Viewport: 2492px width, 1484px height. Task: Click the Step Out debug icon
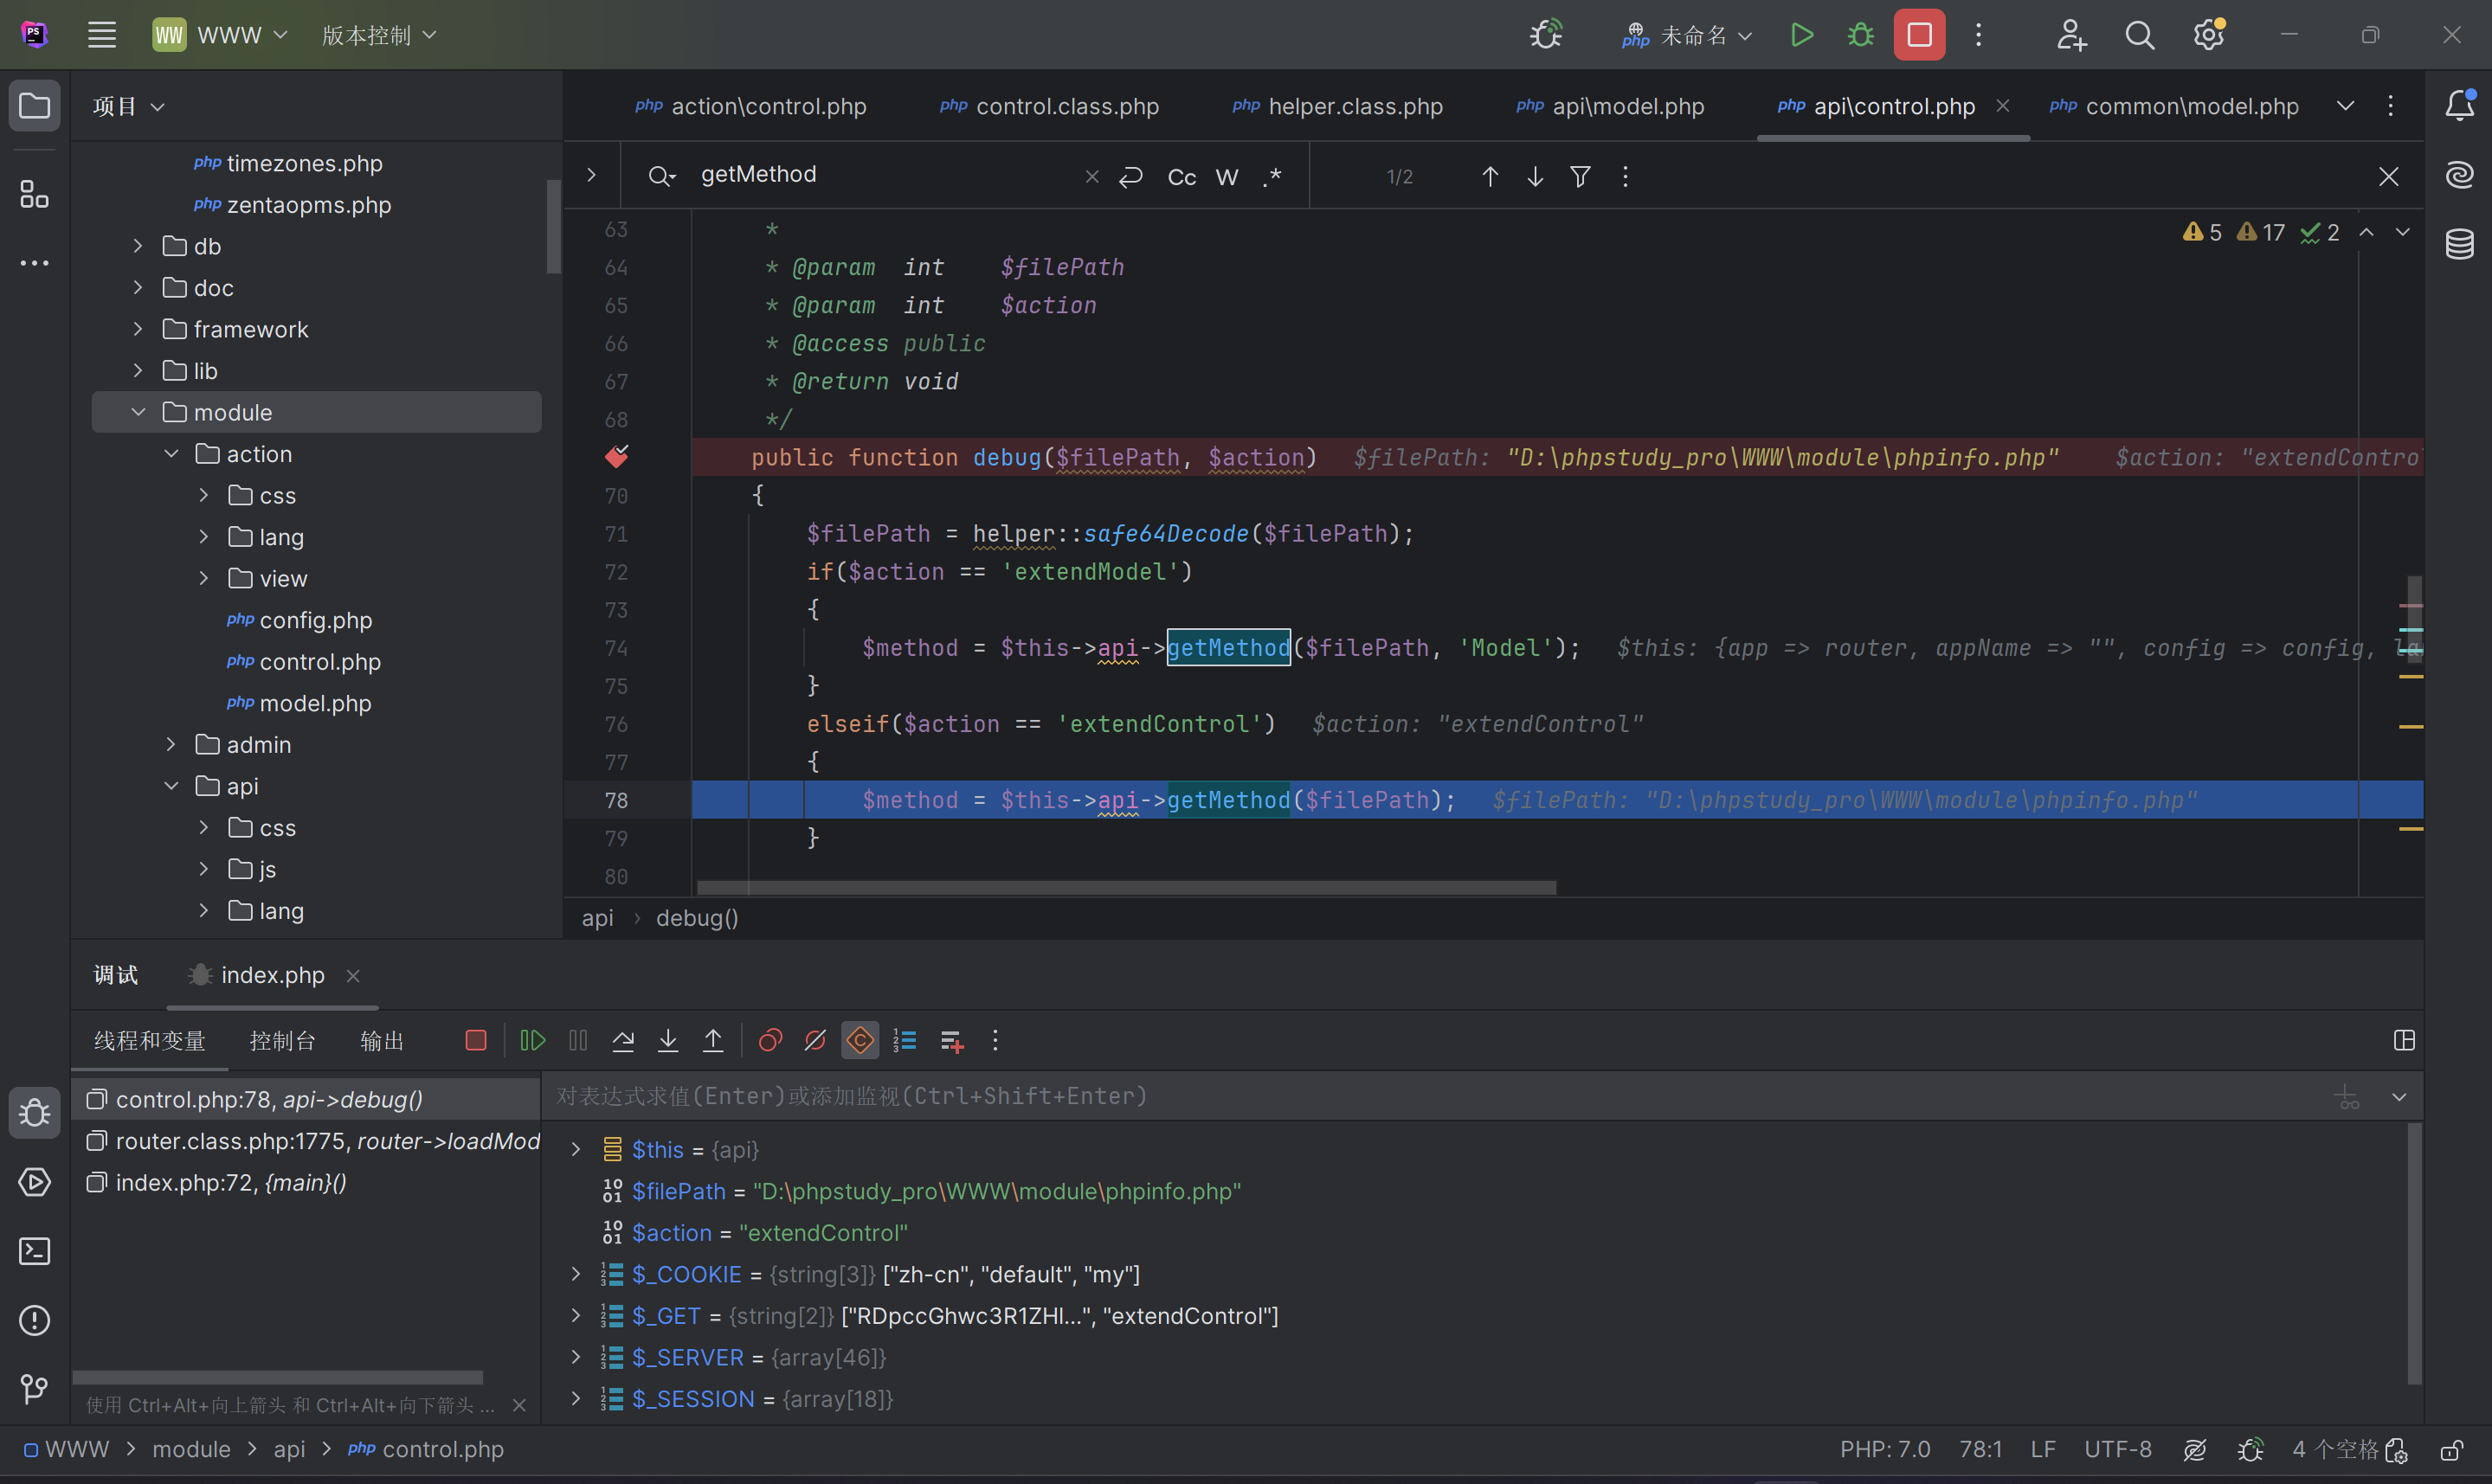coord(713,1041)
